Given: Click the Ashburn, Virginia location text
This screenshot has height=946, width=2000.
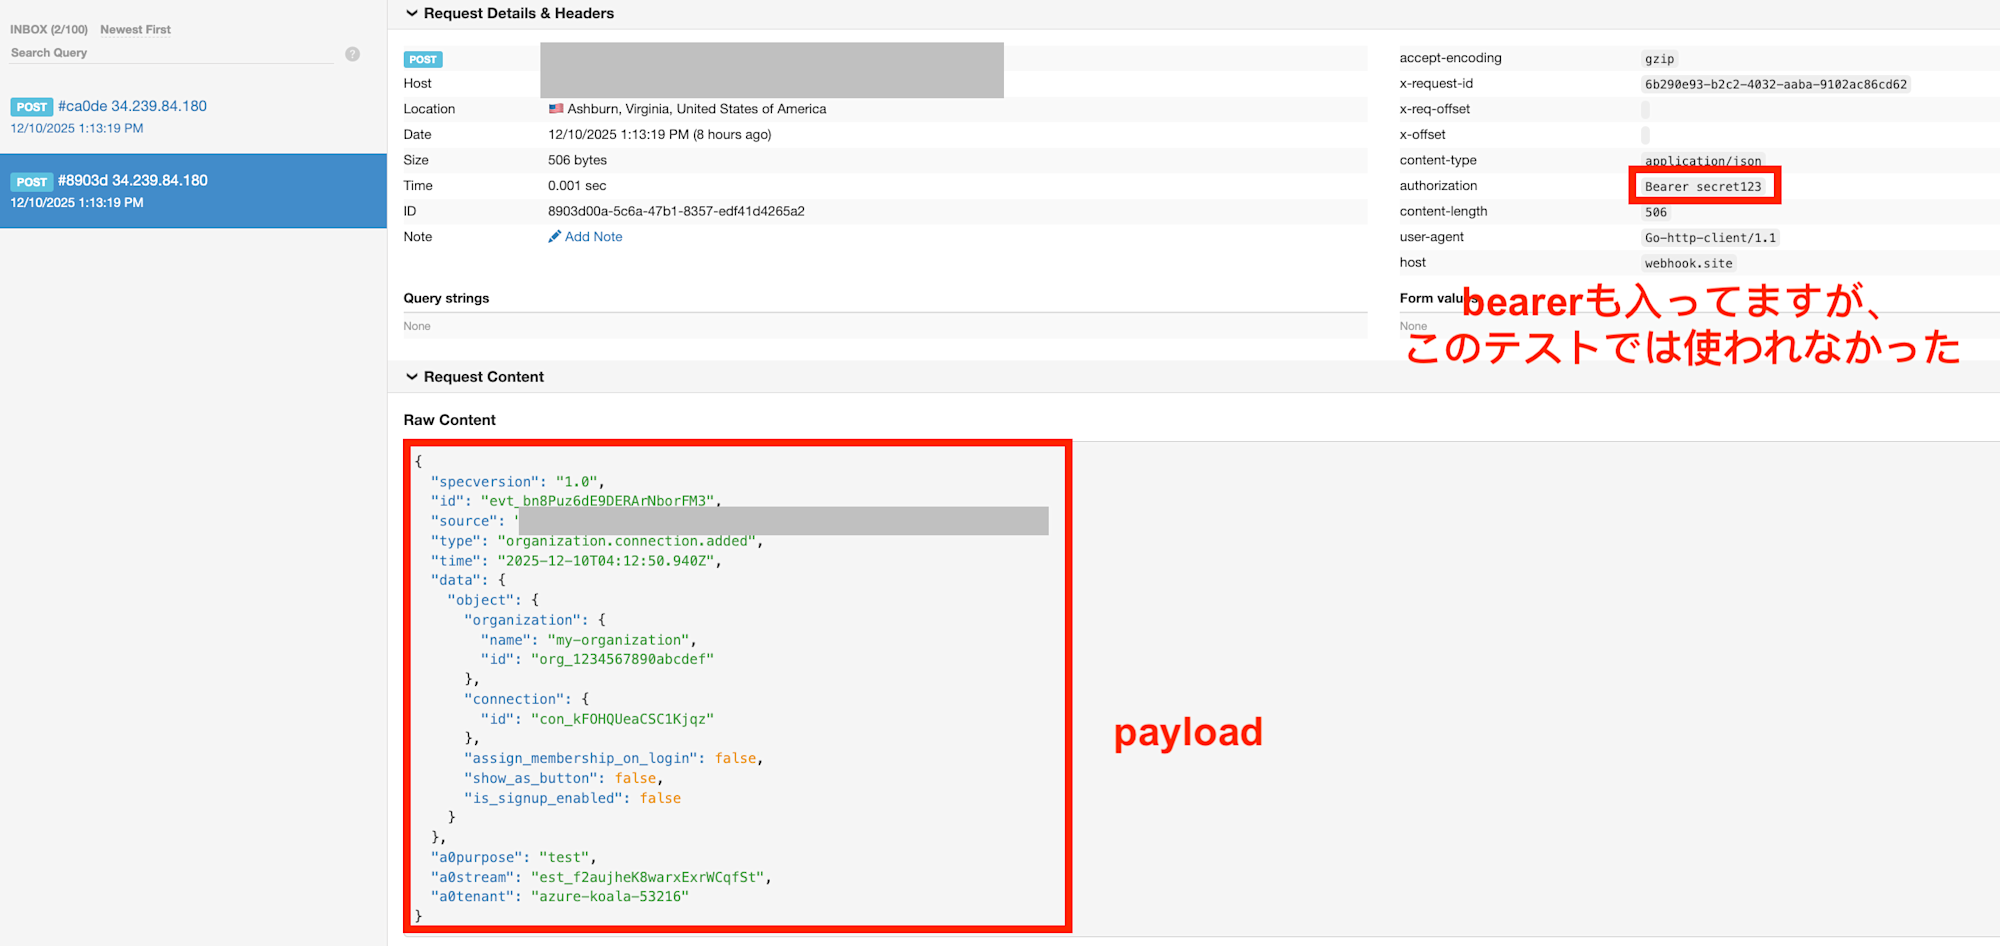Looking at the screenshot, I should [697, 109].
